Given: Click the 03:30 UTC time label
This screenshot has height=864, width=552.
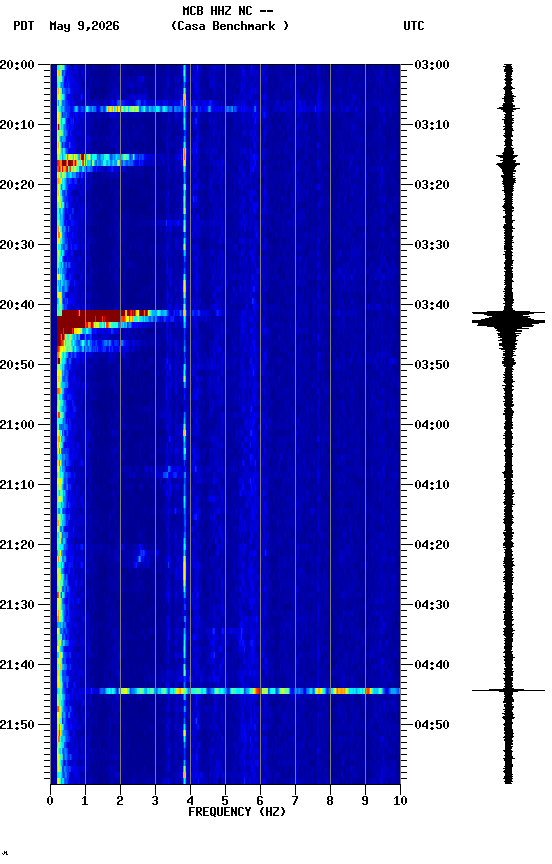Looking at the screenshot, I should pyautogui.click(x=432, y=245).
